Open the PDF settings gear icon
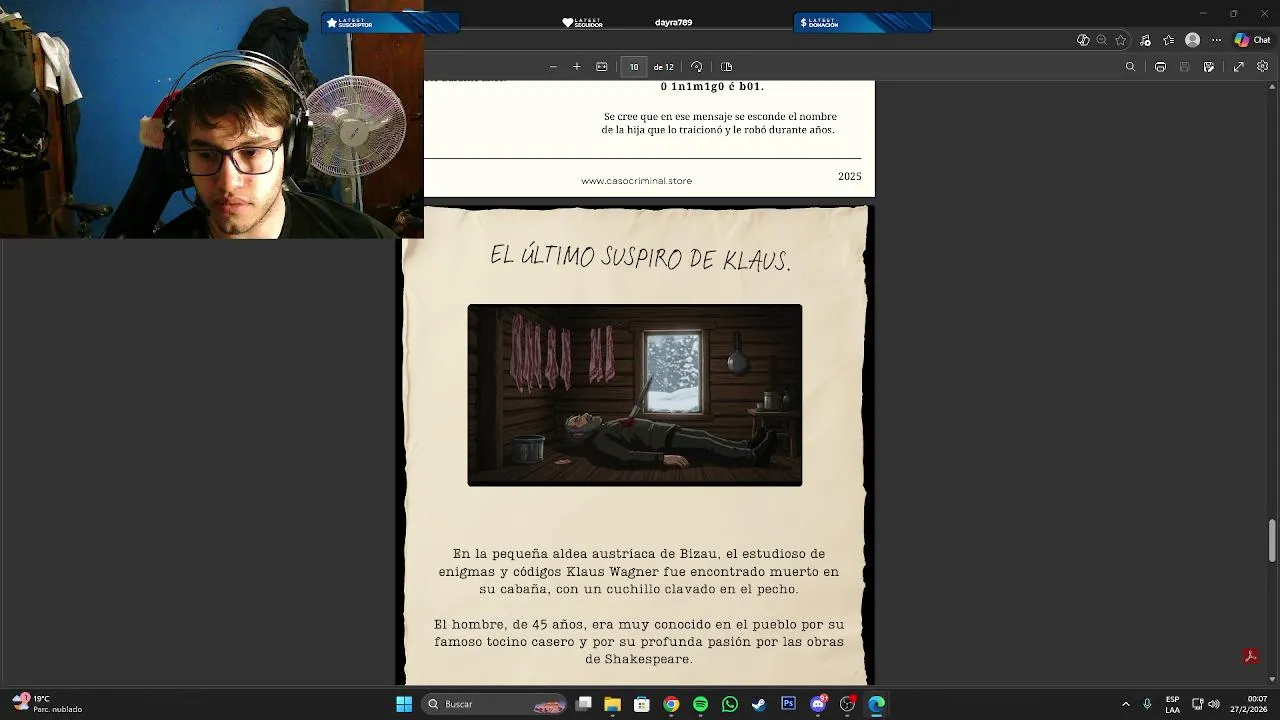 click(1263, 67)
